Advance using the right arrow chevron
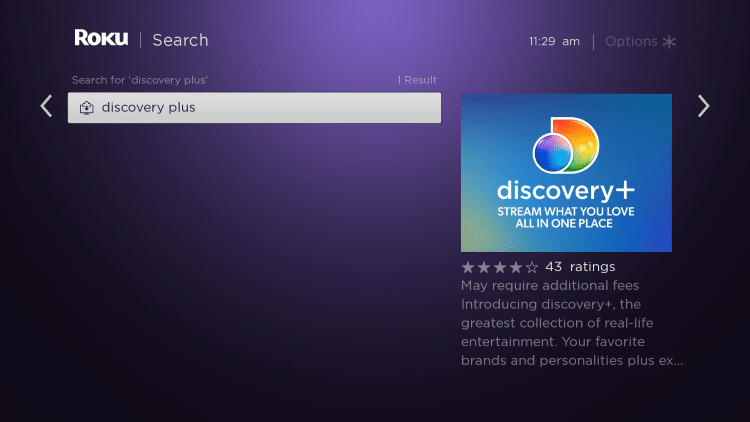 click(703, 106)
